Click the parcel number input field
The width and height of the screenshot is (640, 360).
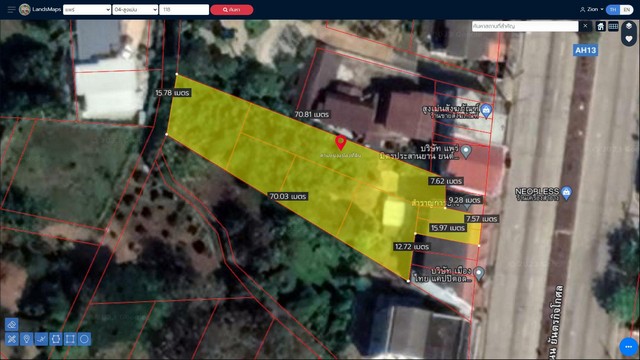tap(184, 9)
